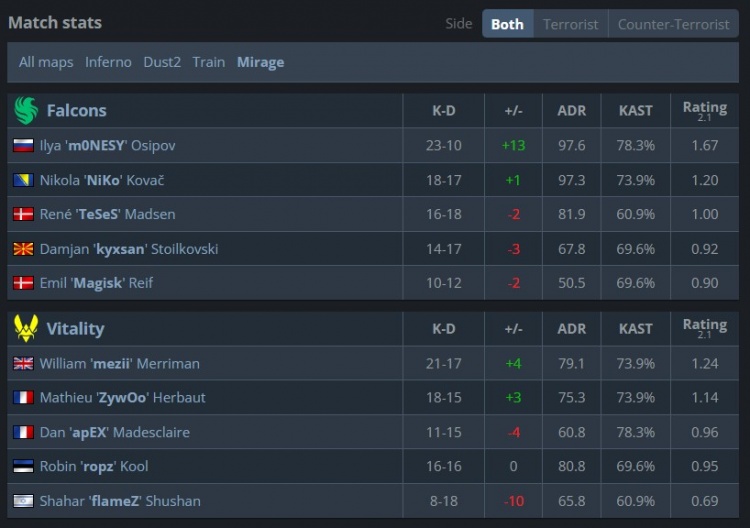Click the Russian flag next to m0NESY

[x=23, y=146]
